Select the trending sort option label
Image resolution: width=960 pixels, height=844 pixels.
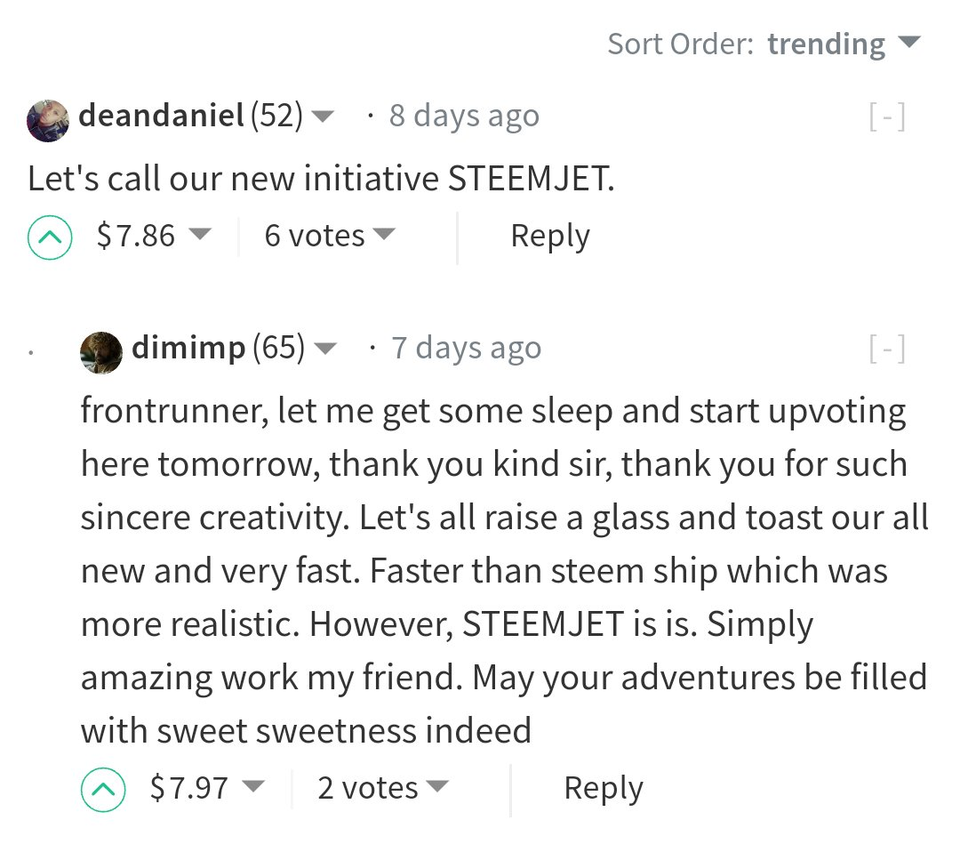pos(827,45)
